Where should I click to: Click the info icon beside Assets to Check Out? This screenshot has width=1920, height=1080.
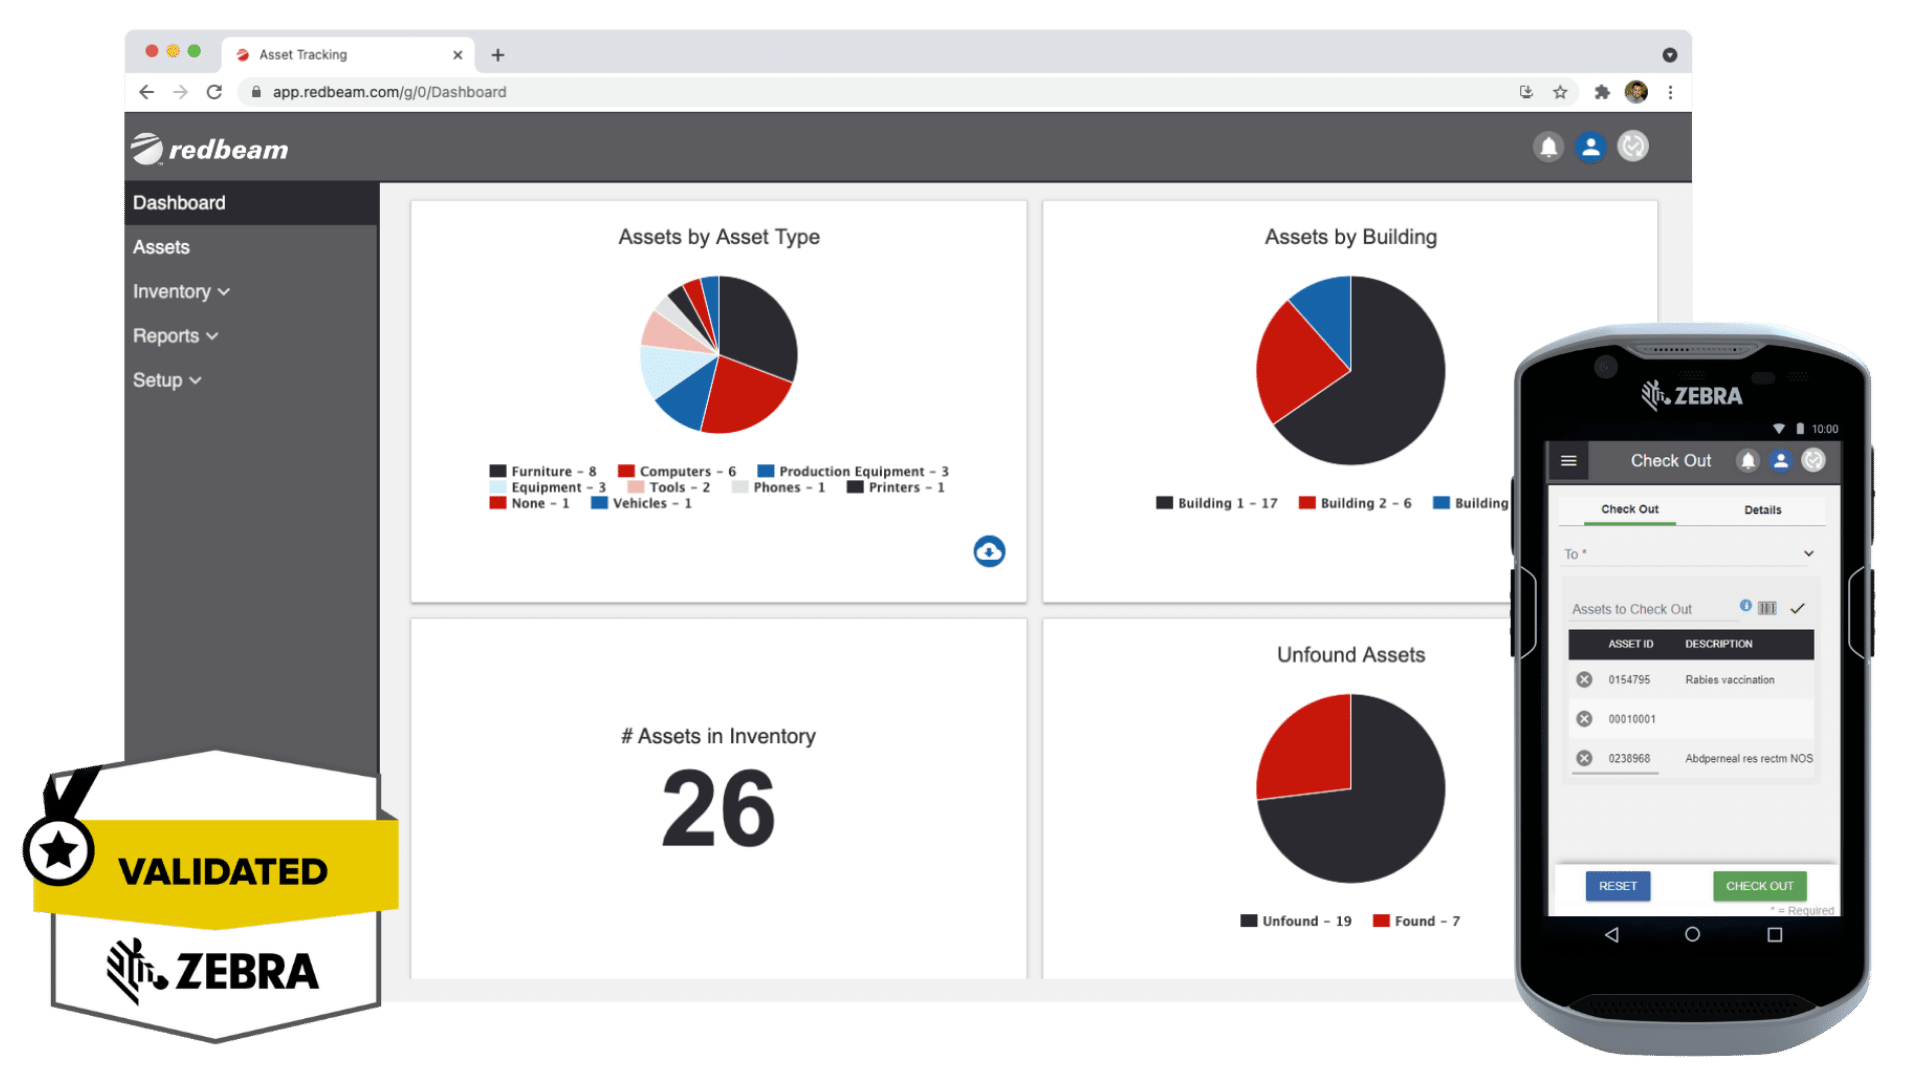(x=1746, y=606)
